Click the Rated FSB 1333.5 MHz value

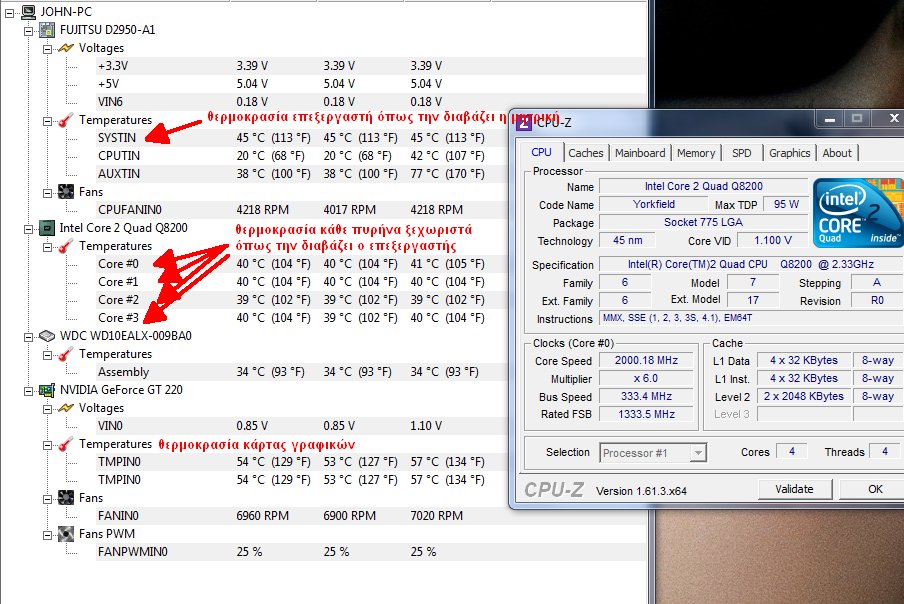click(x=646, y=414)
